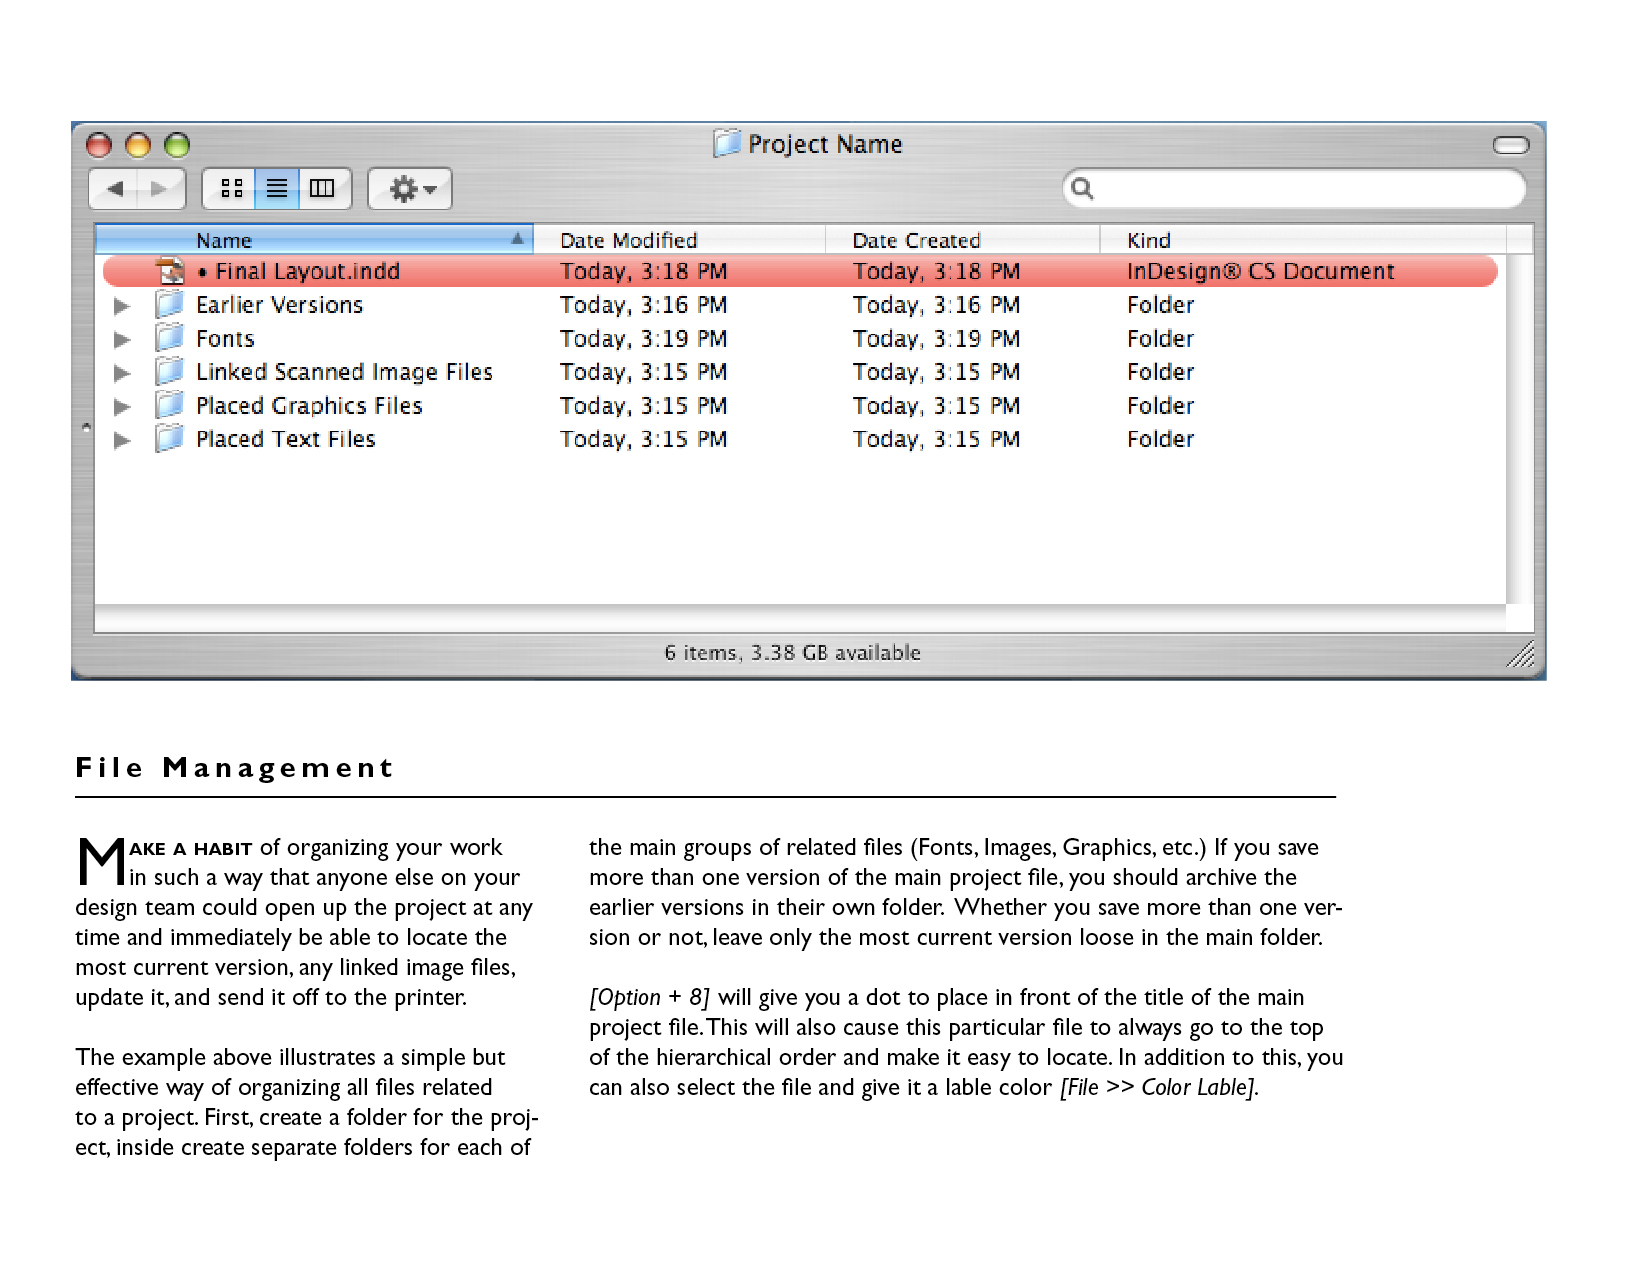Click Earlier Versions Date Created 3:16 PM
The width and height of the screenshot is (1650, 1275).
point(936,305)
